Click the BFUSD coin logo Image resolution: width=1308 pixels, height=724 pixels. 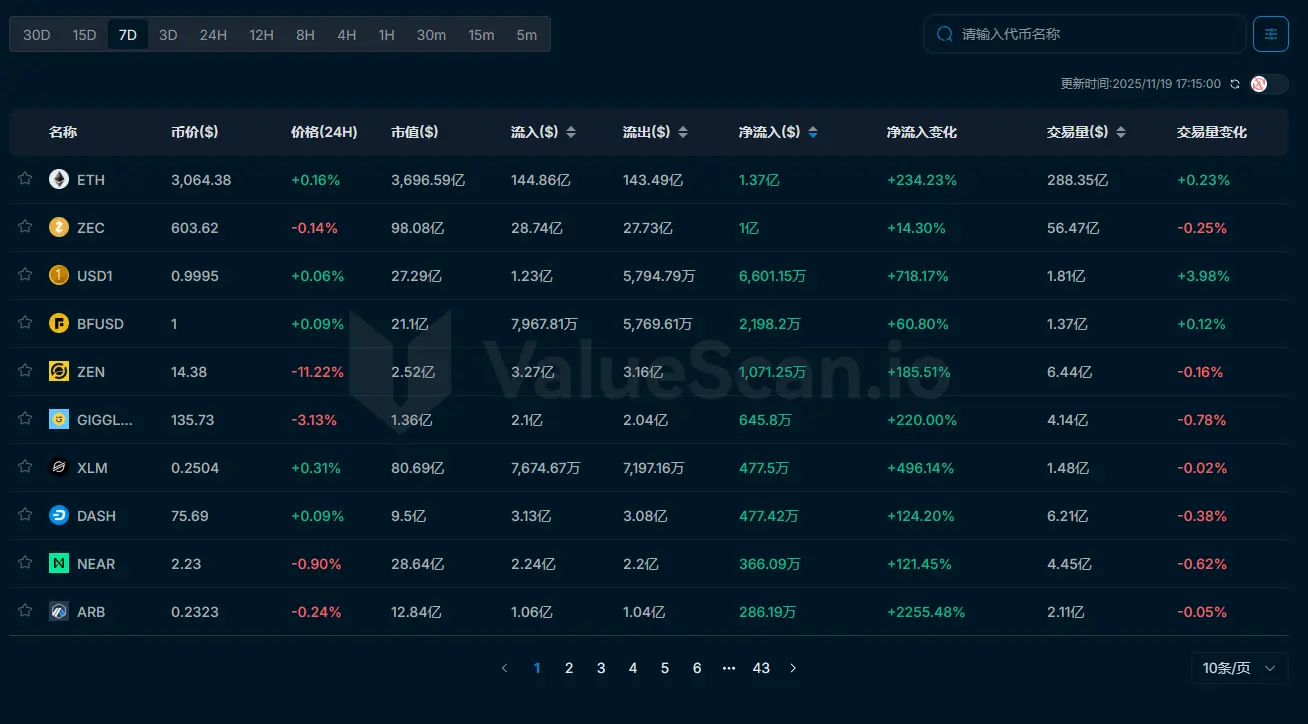pos(59,324)
